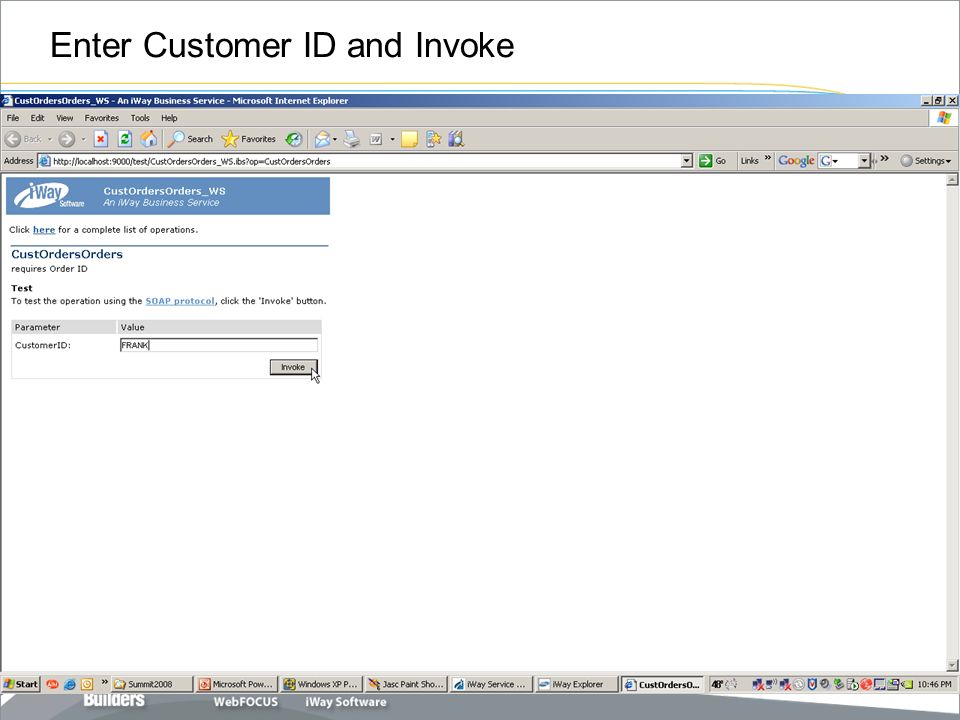
Task: Click the Edit with Word toolbar icon
Action: point(376,140)
